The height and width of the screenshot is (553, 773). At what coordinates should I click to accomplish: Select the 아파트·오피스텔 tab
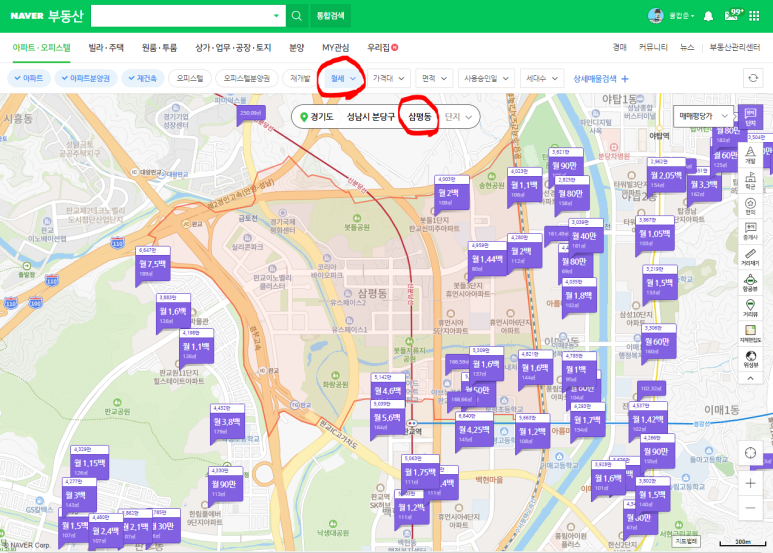[x=41, y=48]
